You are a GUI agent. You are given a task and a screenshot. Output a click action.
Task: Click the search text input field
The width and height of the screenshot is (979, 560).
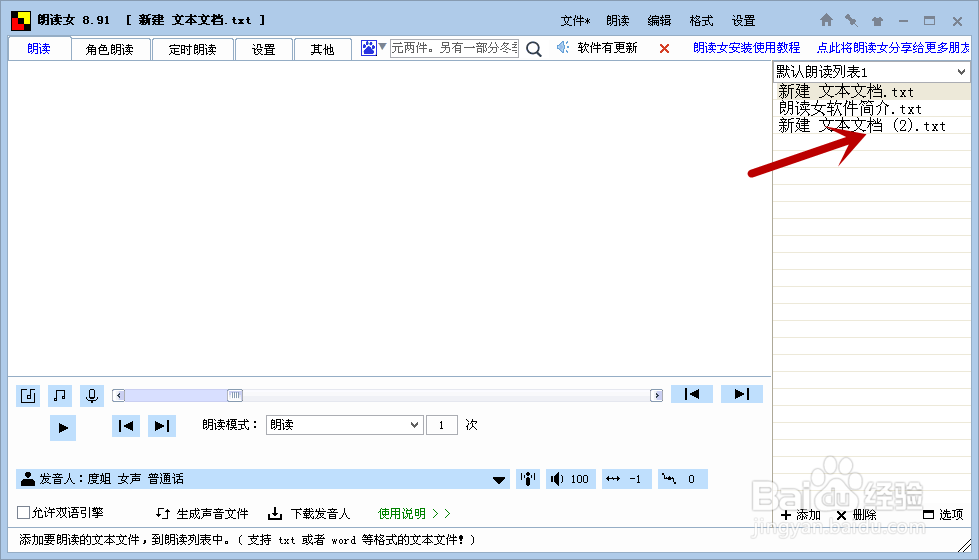[454, 47]
